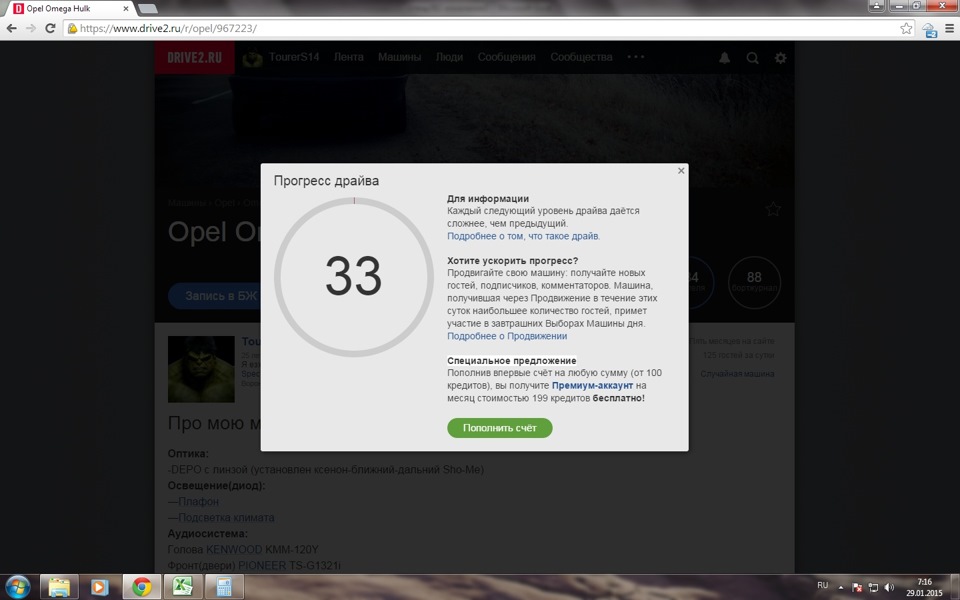Click the cloud extension icon in Chrome toolbar
960x600 pixels.
tap(929, 29)
